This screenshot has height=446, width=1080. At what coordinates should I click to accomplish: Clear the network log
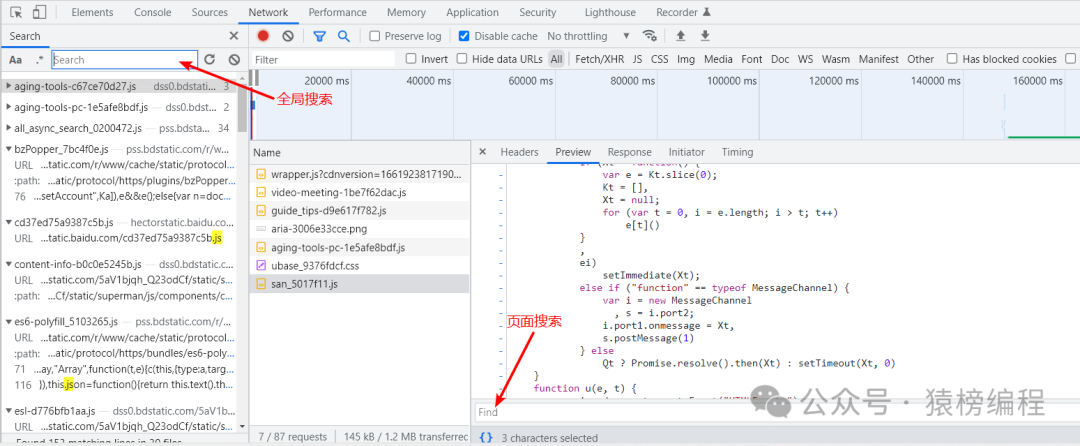288,36
